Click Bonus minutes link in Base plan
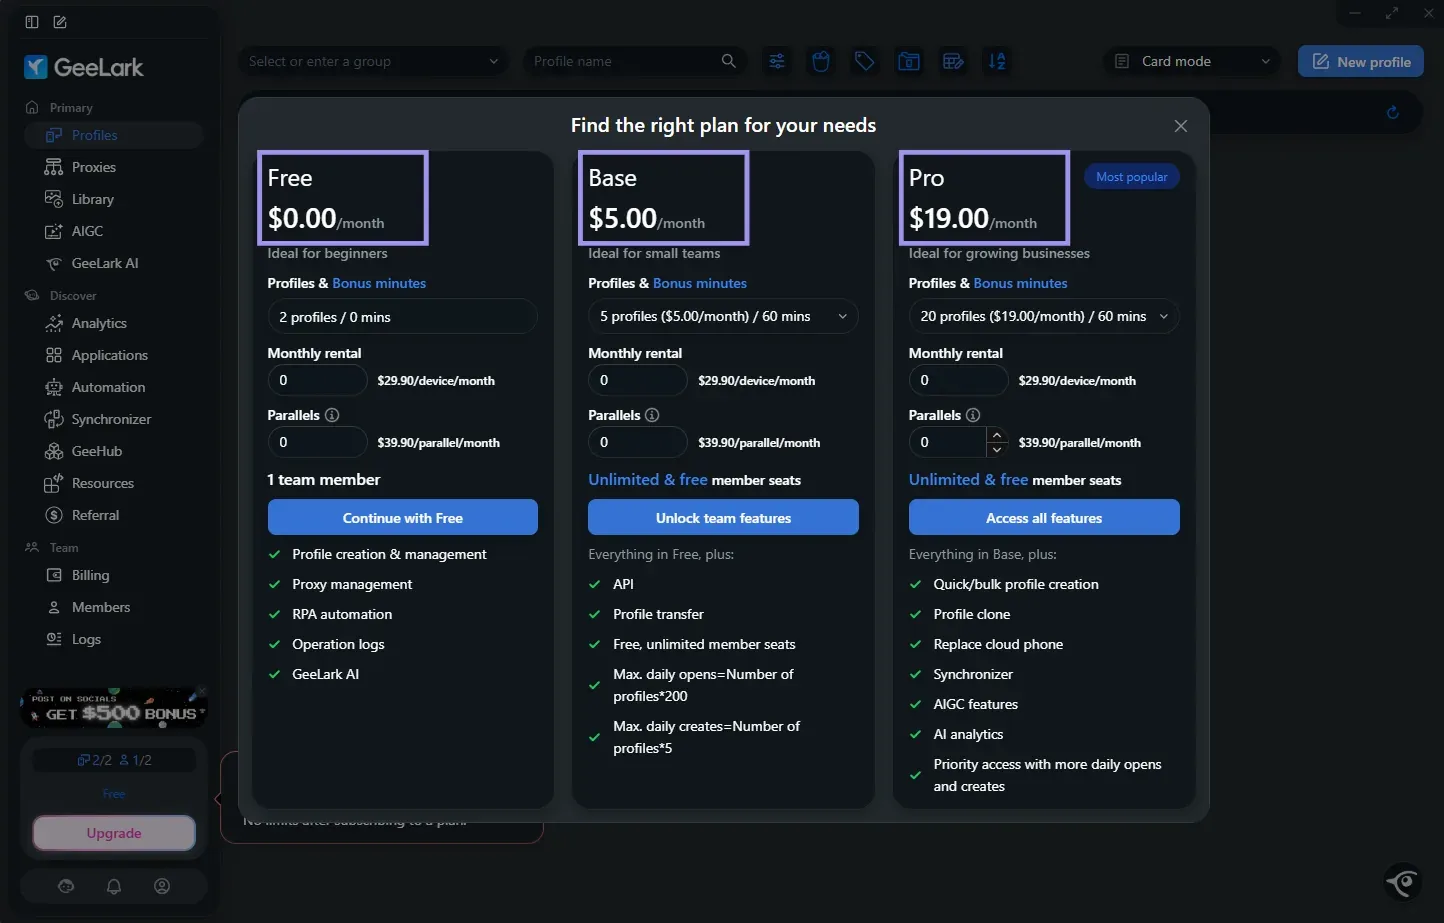Viewport: 1444px width, 923px height. pos(700,283)
